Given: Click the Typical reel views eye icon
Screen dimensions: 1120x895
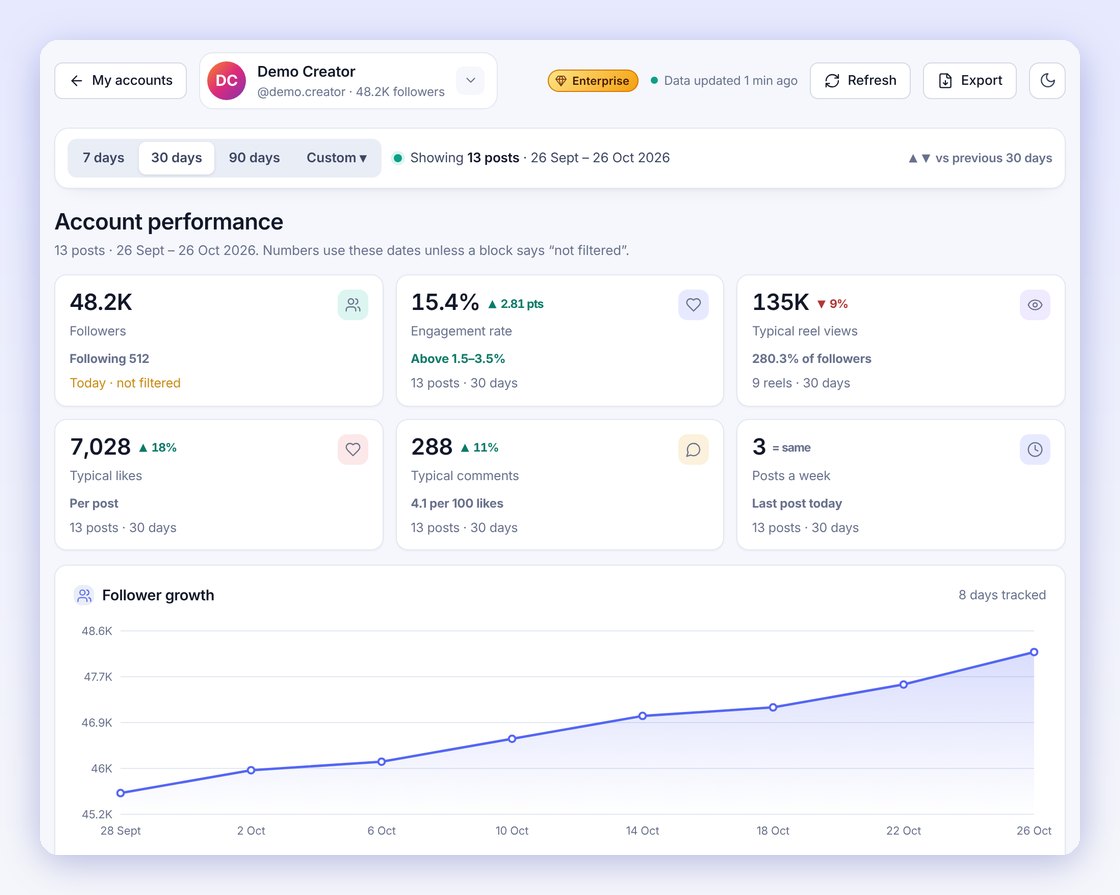Looking at the screenshot, I should pos(1035,305).
